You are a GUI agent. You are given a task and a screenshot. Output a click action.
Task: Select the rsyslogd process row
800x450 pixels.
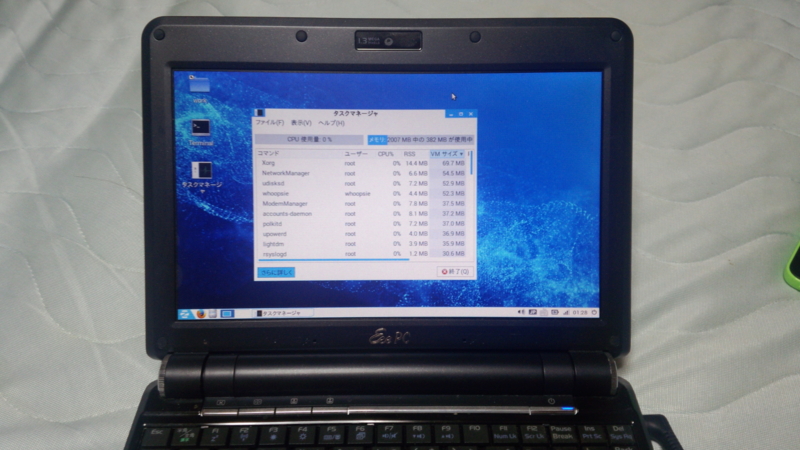pos(361,254)
